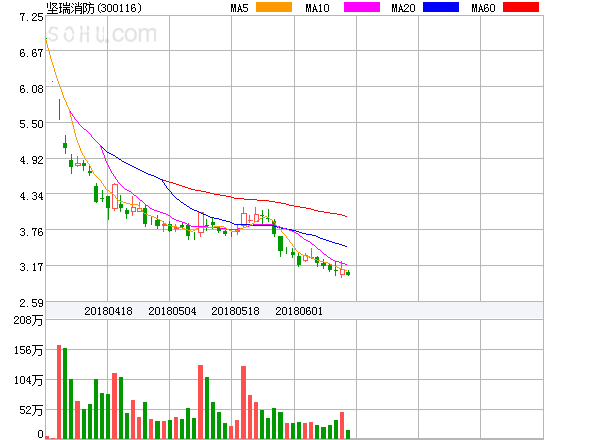Viewport: 600px width, 440px height.
Task: Click the 4.34 price axis label
Action: (31, 196)
